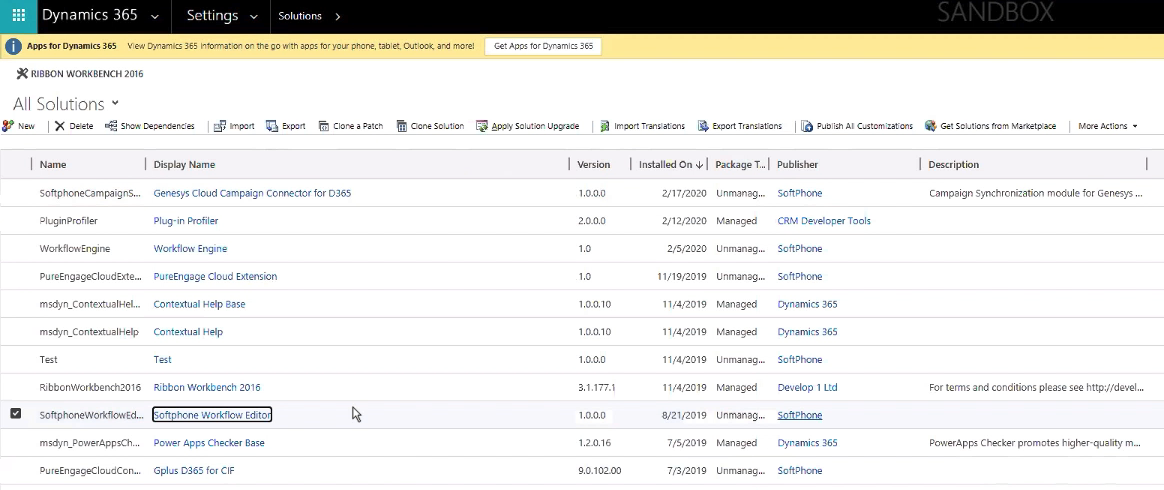This screenshot has height=490, width=1164.
Task: Sort by the Publisher column header
Action: coord(797,165)
